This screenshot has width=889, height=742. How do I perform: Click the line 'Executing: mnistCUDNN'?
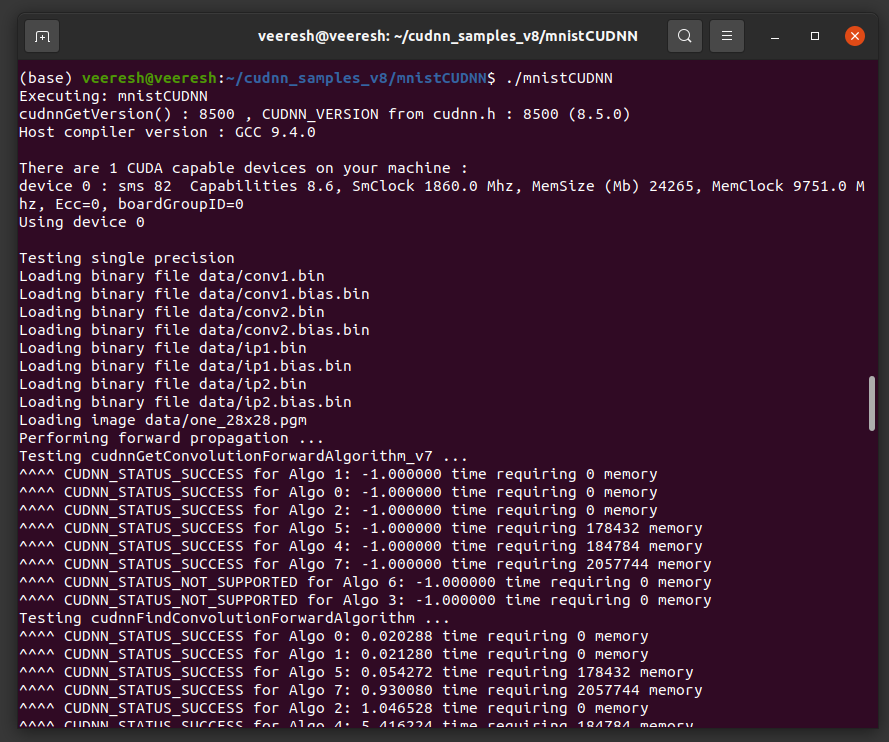click(113, 96)
